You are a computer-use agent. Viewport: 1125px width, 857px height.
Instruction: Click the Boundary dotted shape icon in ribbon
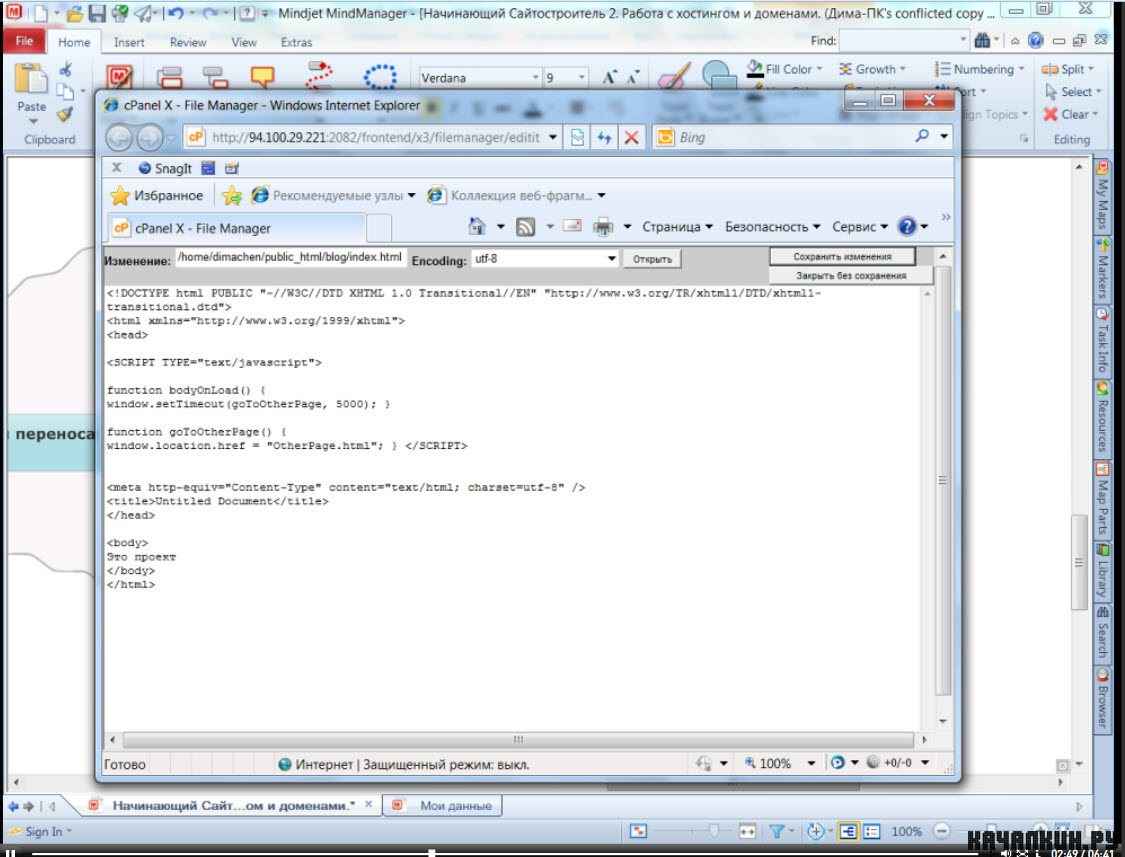tap(380, 75)
